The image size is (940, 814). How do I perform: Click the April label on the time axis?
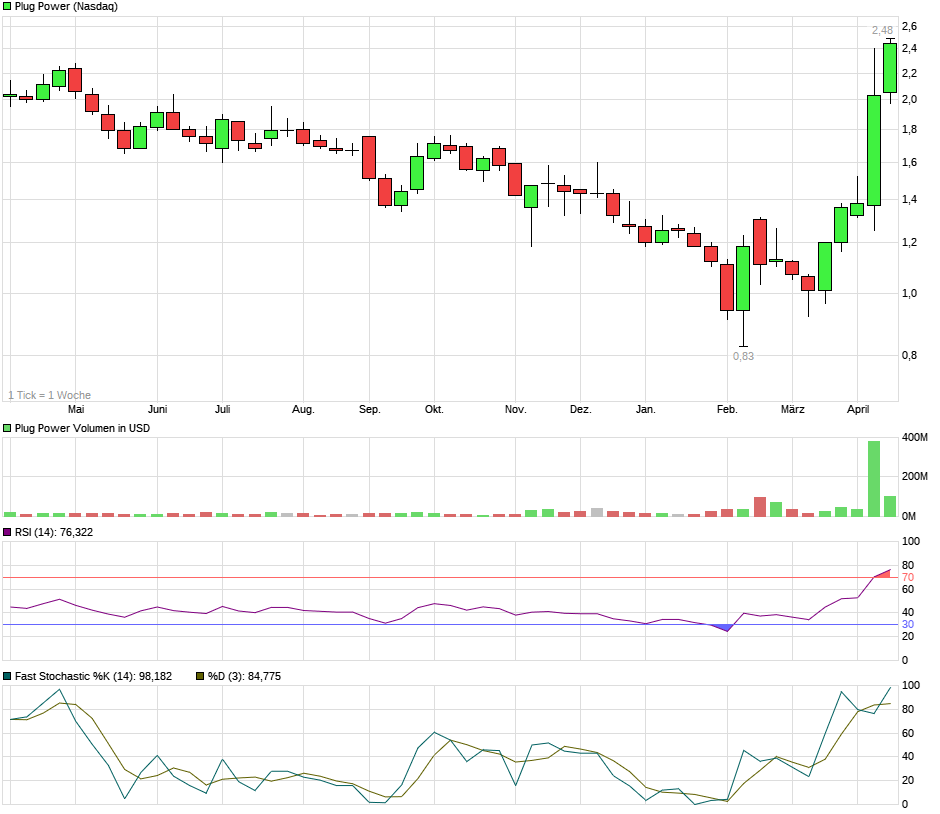(x=858, y=409)
